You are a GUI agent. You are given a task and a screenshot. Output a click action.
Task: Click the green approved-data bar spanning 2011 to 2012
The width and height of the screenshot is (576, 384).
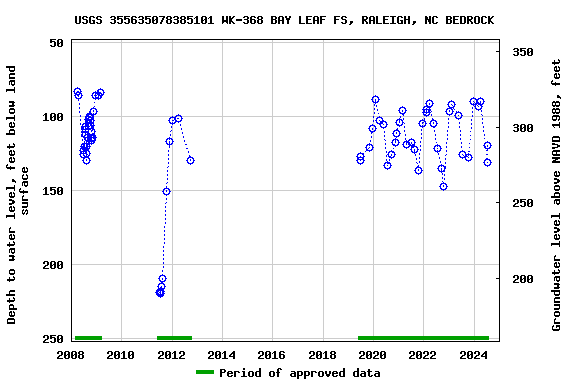pyautogui.click(x=174, y=338)
